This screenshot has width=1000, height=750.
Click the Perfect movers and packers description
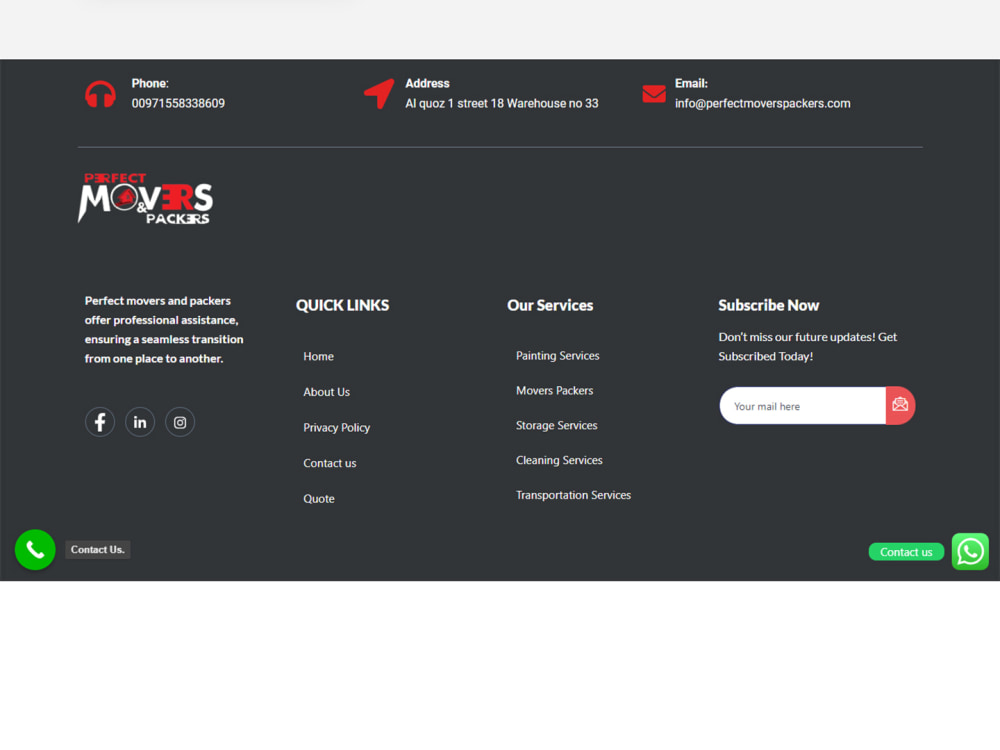[164, 330]
